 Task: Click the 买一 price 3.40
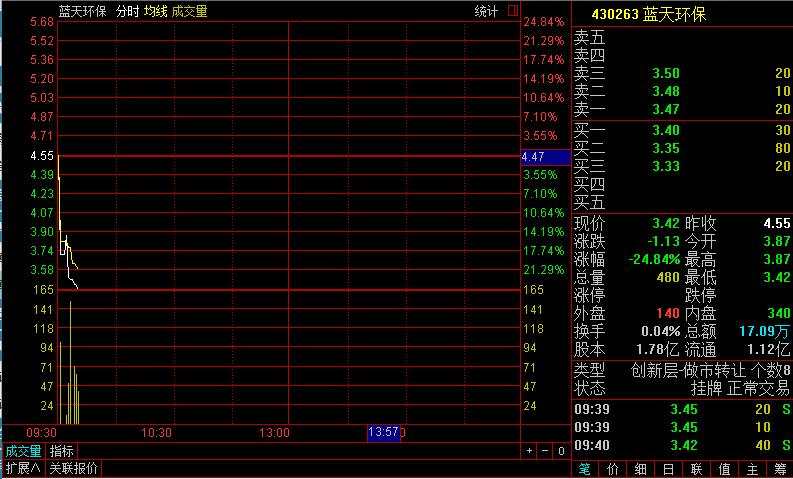pos(666,130)
